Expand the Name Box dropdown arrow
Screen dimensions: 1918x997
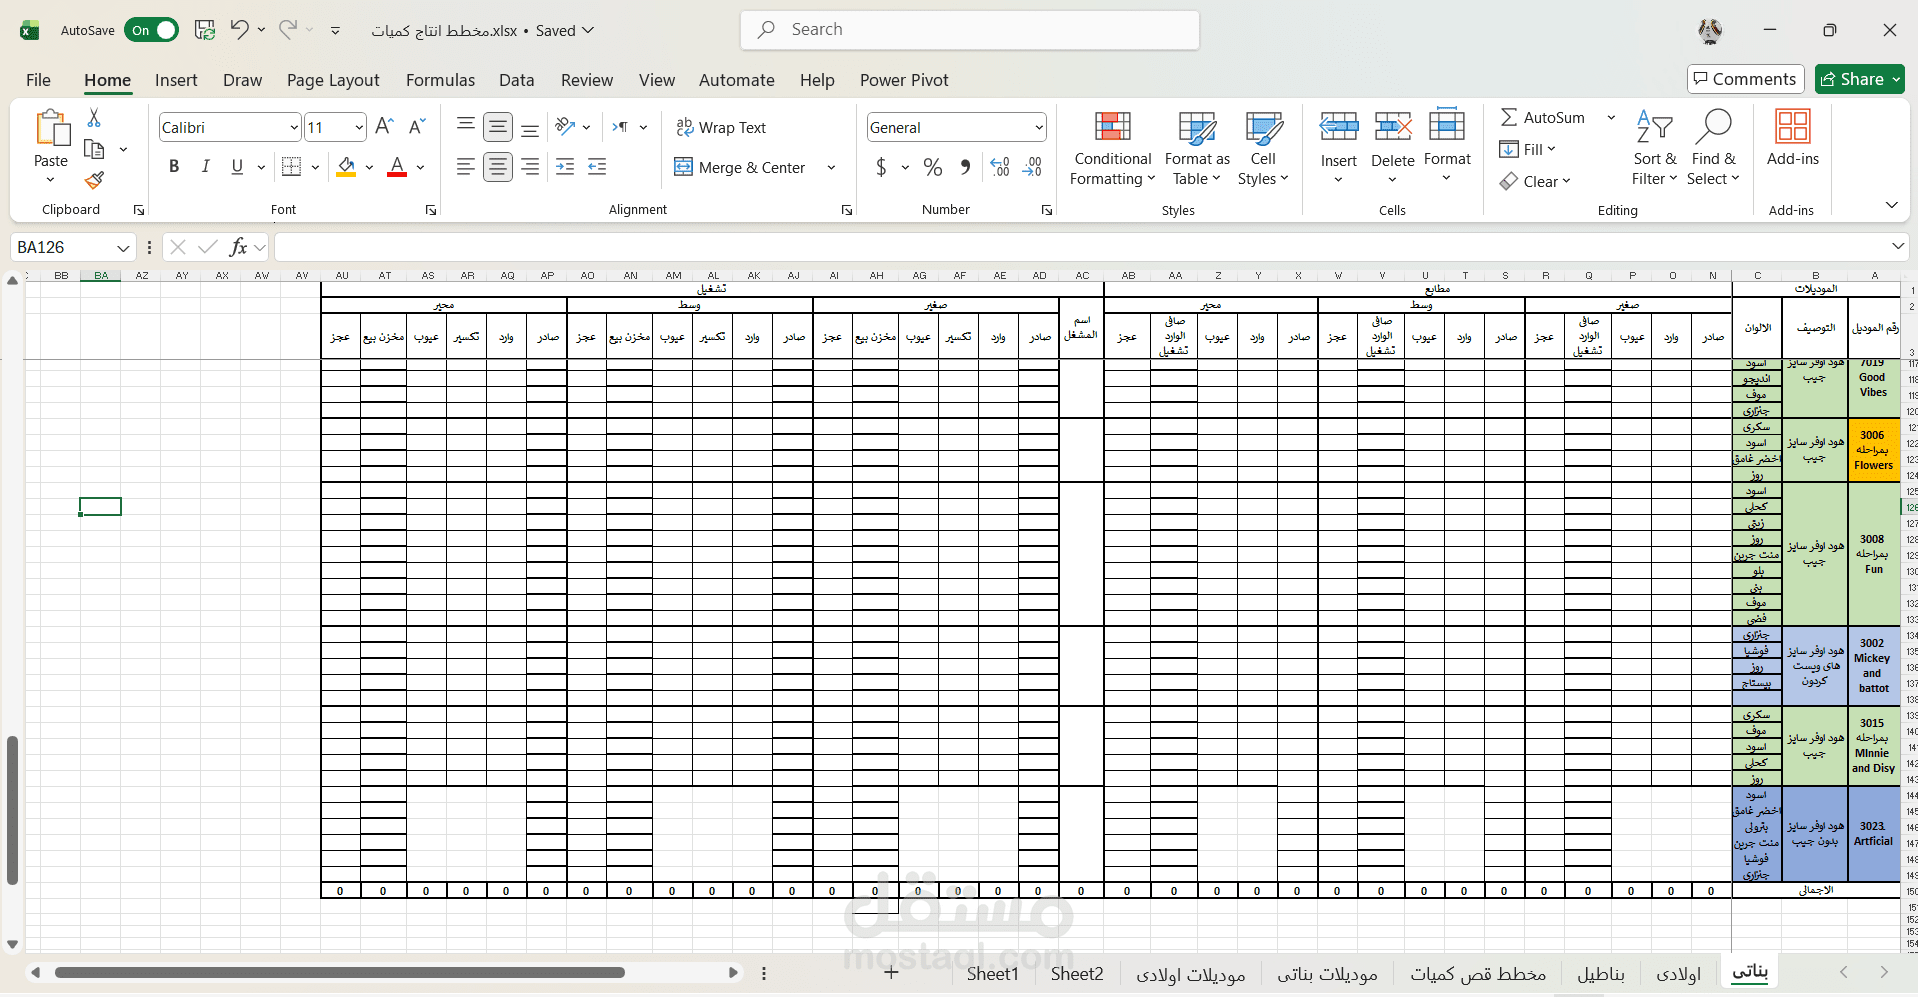(x=123, y=247)
